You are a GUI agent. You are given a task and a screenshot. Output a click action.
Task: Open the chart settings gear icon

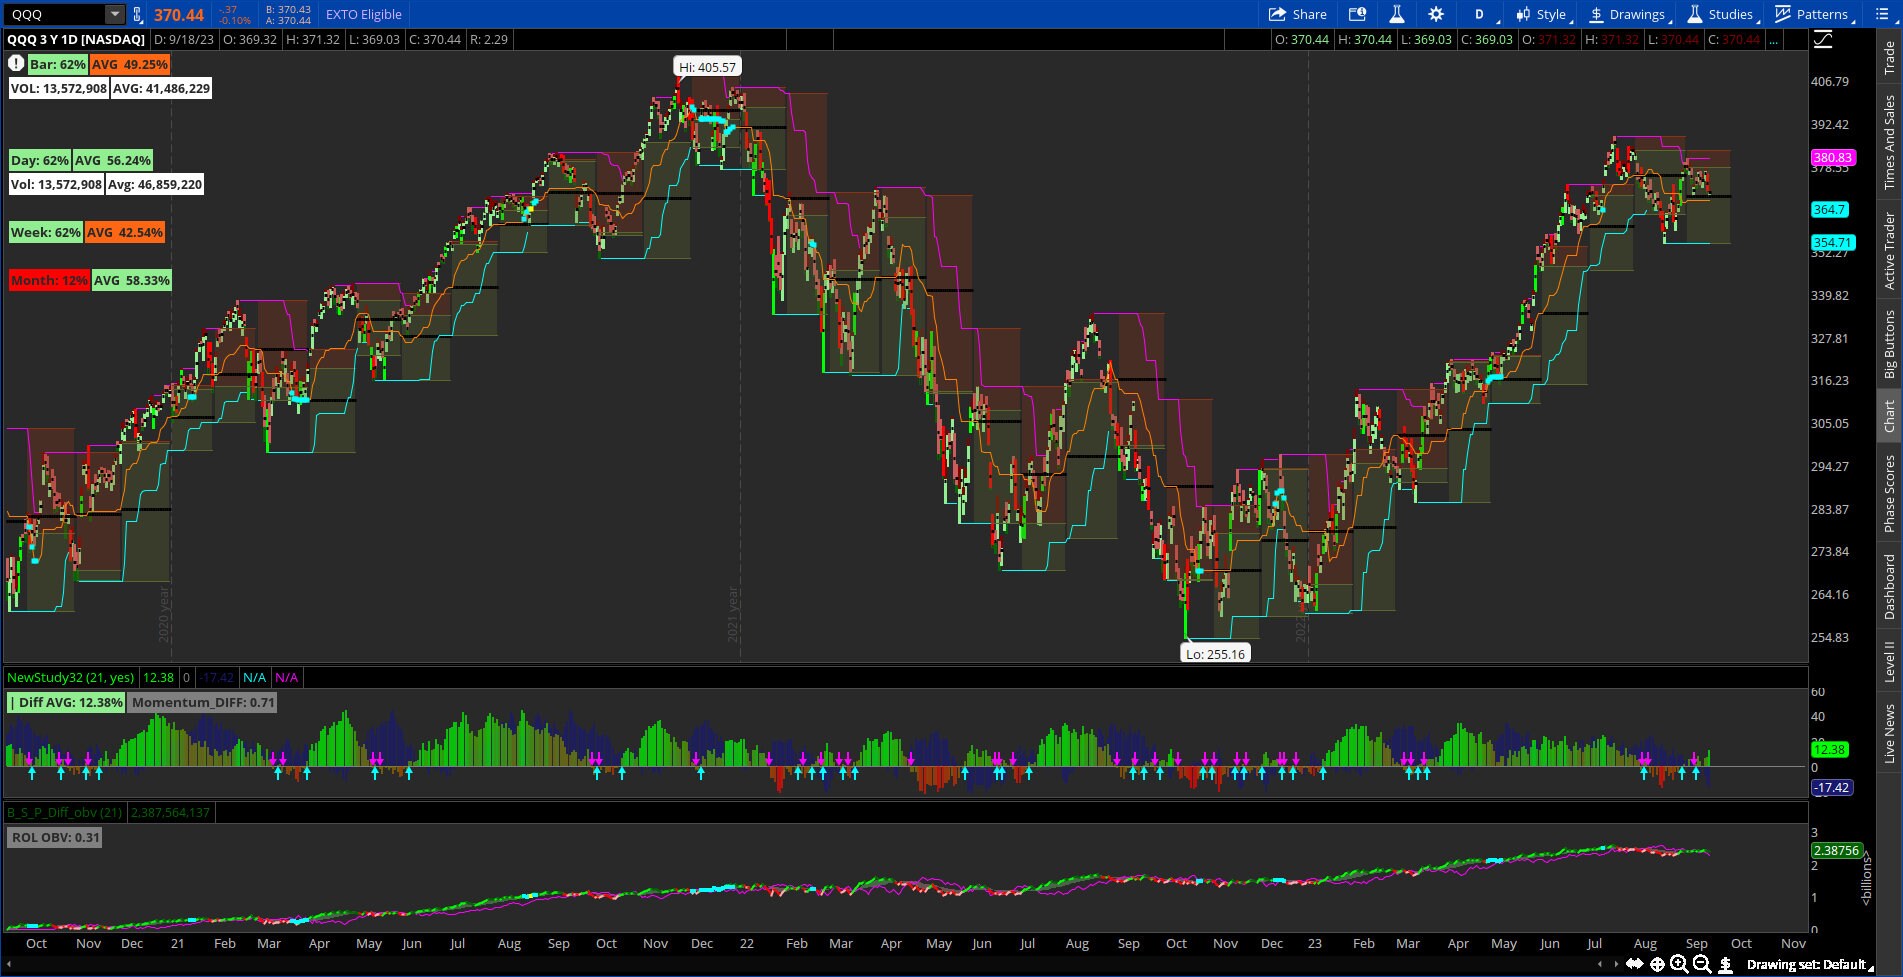pos(1436,14)
